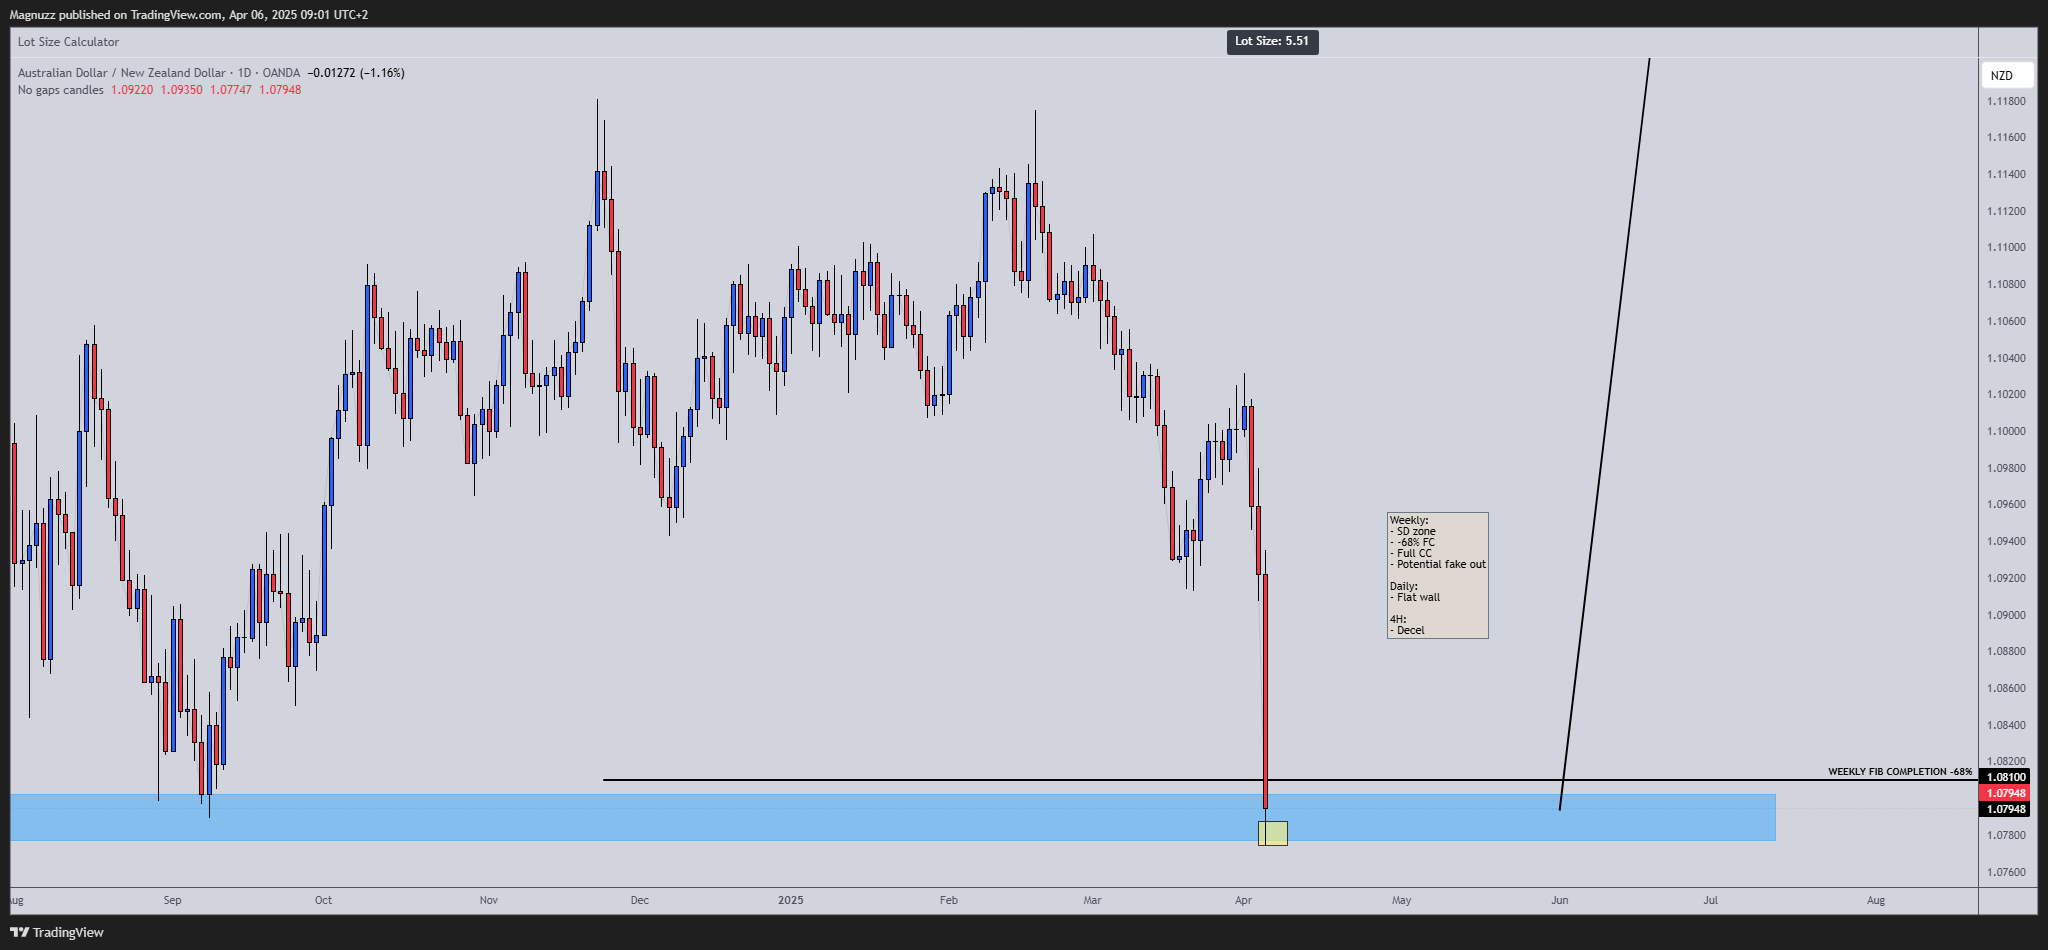Viewport: 2048px width, 950px height.
Task: Select the WEEKLY FIB COMPLETION -68% line label
Action: pyautogui.click(x=1900, y=771)
